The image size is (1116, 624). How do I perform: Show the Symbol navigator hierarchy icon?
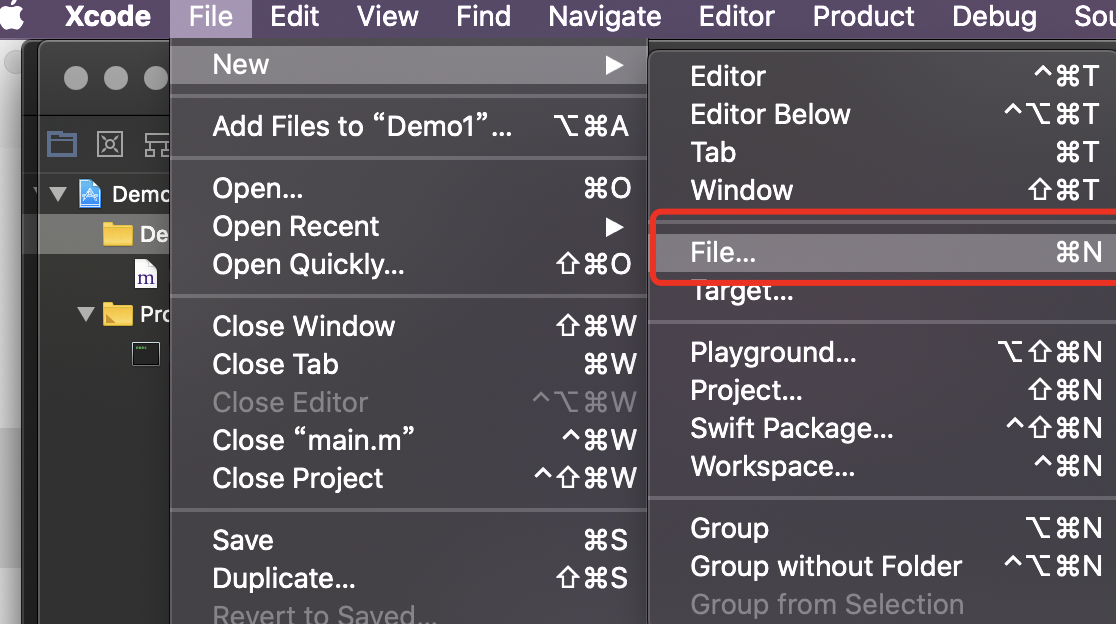157,144
